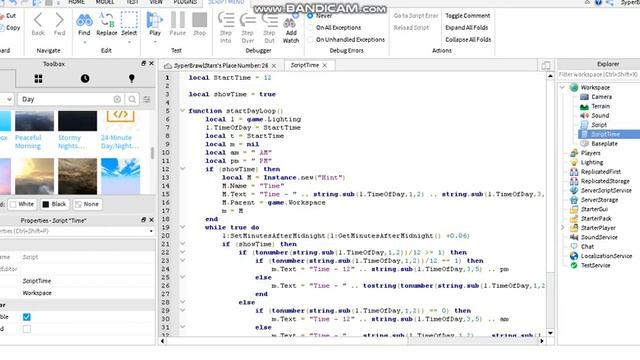640x360 pixels.
Task: Click the Step Into debugger icon
Action: point(226,20)
